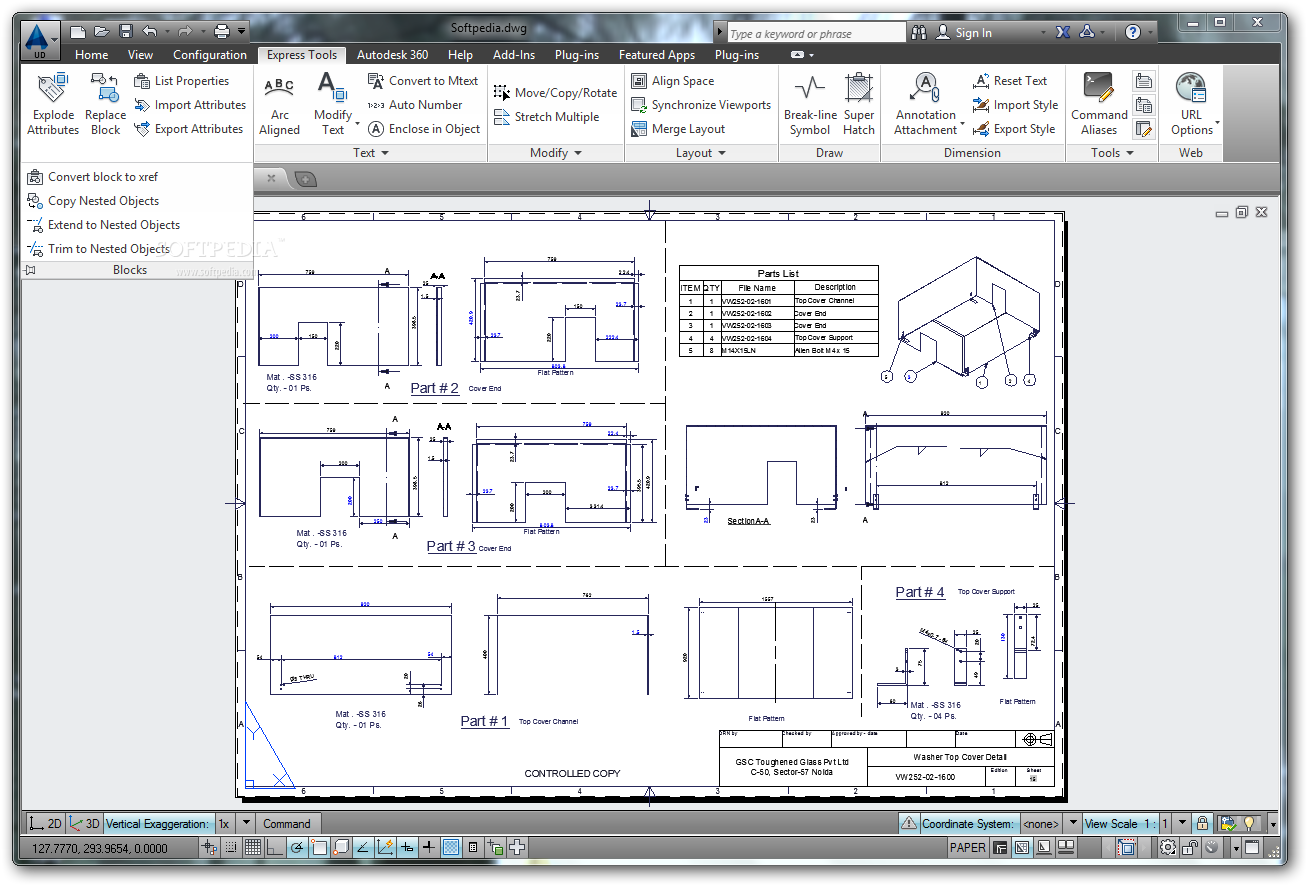
Task: Click the Plot printer icon
Action: click(222, 32)
